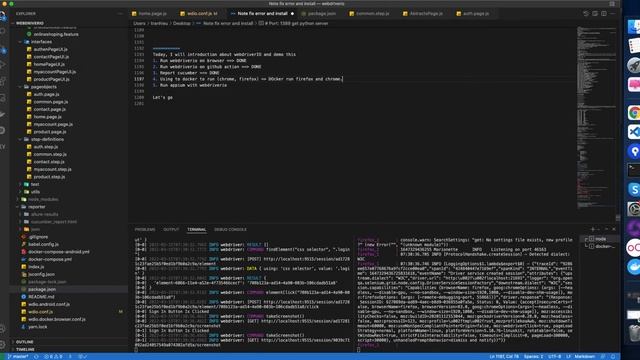This screenshot has height=360, width=640.
Task: Expand the test folder
Action: [35, 184]
